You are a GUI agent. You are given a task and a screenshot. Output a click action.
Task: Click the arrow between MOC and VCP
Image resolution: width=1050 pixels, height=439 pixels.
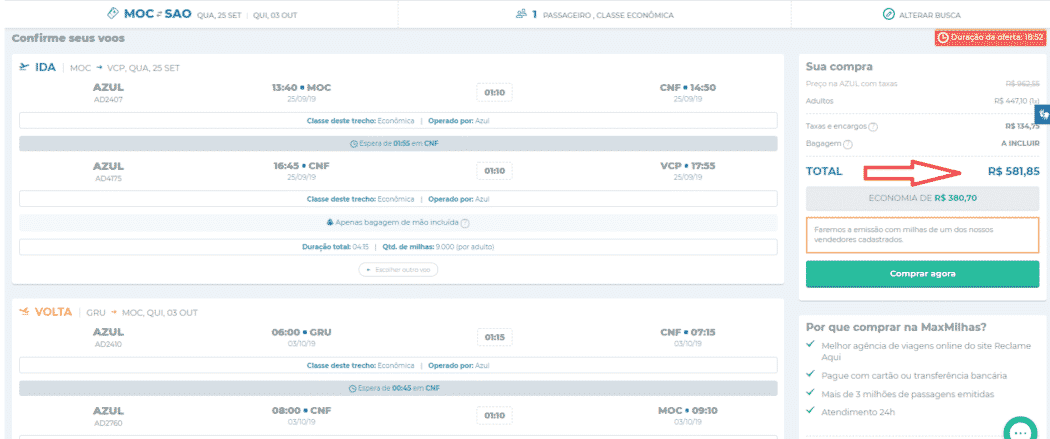click(x=100, y=68)
